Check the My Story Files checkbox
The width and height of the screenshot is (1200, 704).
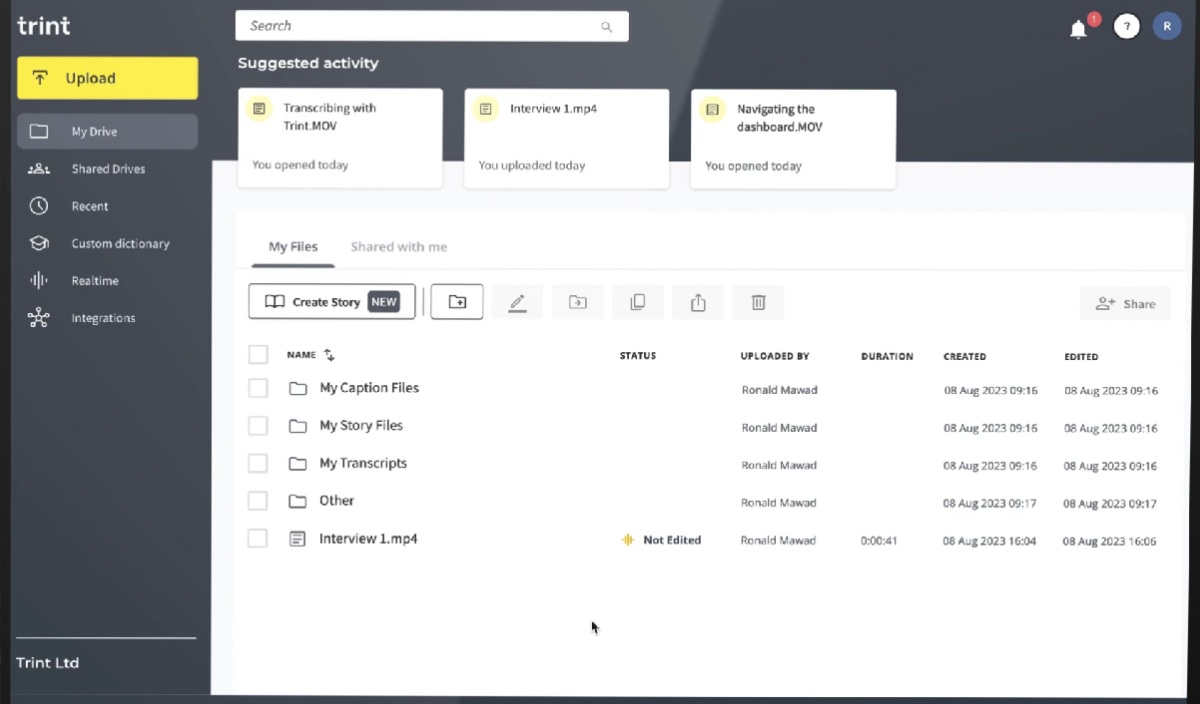pyautogui.click(x=258, y=426)
